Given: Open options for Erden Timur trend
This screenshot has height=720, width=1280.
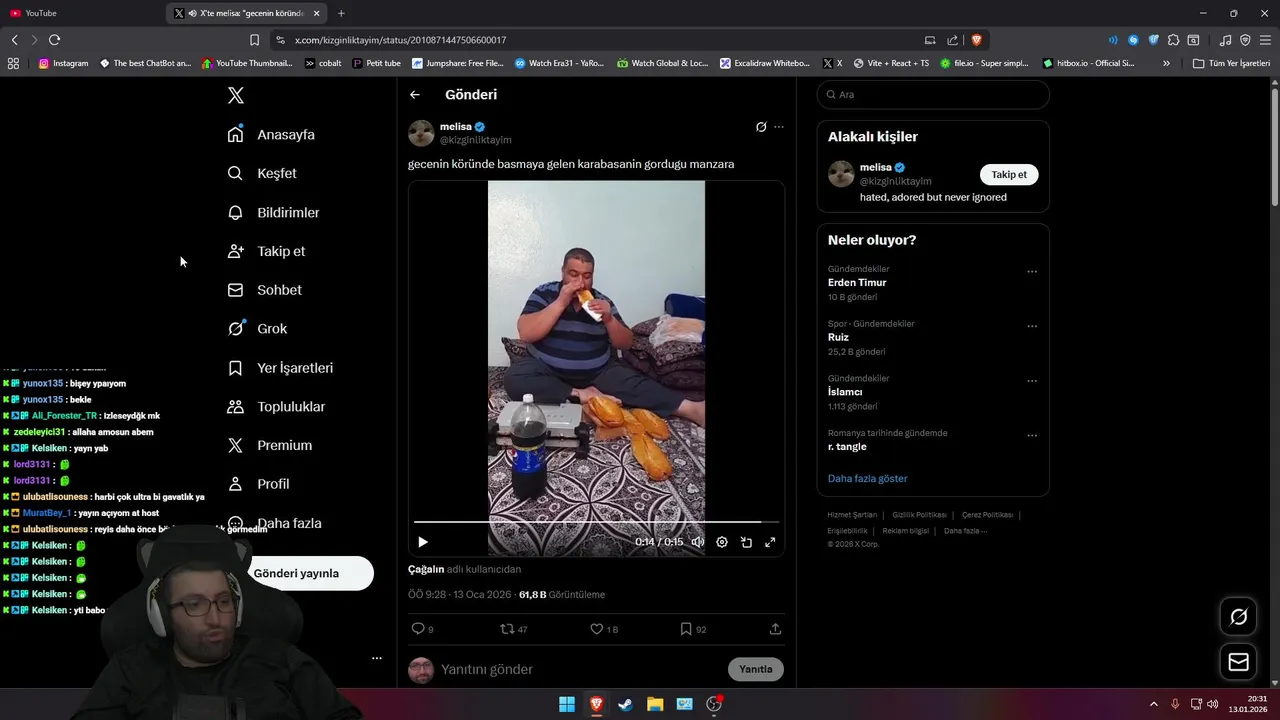Looking at the screenshot, I should [1032, 271].
